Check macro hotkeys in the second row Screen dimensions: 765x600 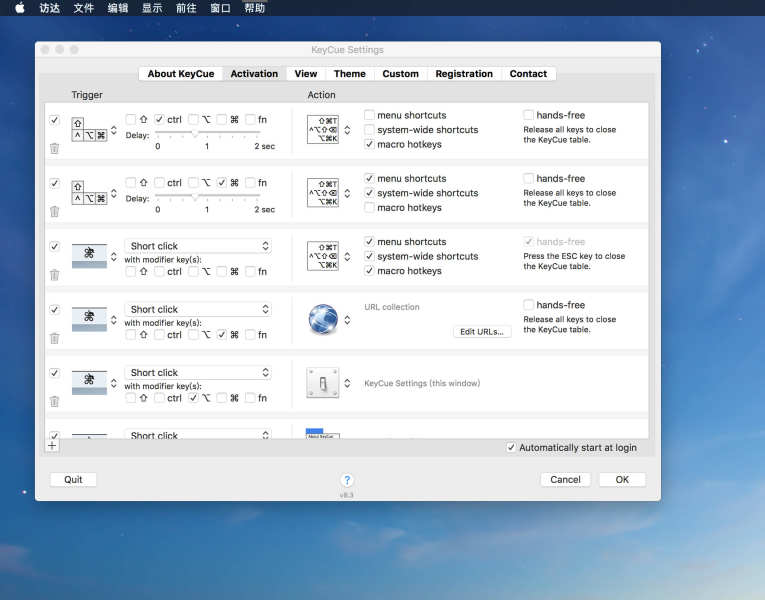coord(370,208)
